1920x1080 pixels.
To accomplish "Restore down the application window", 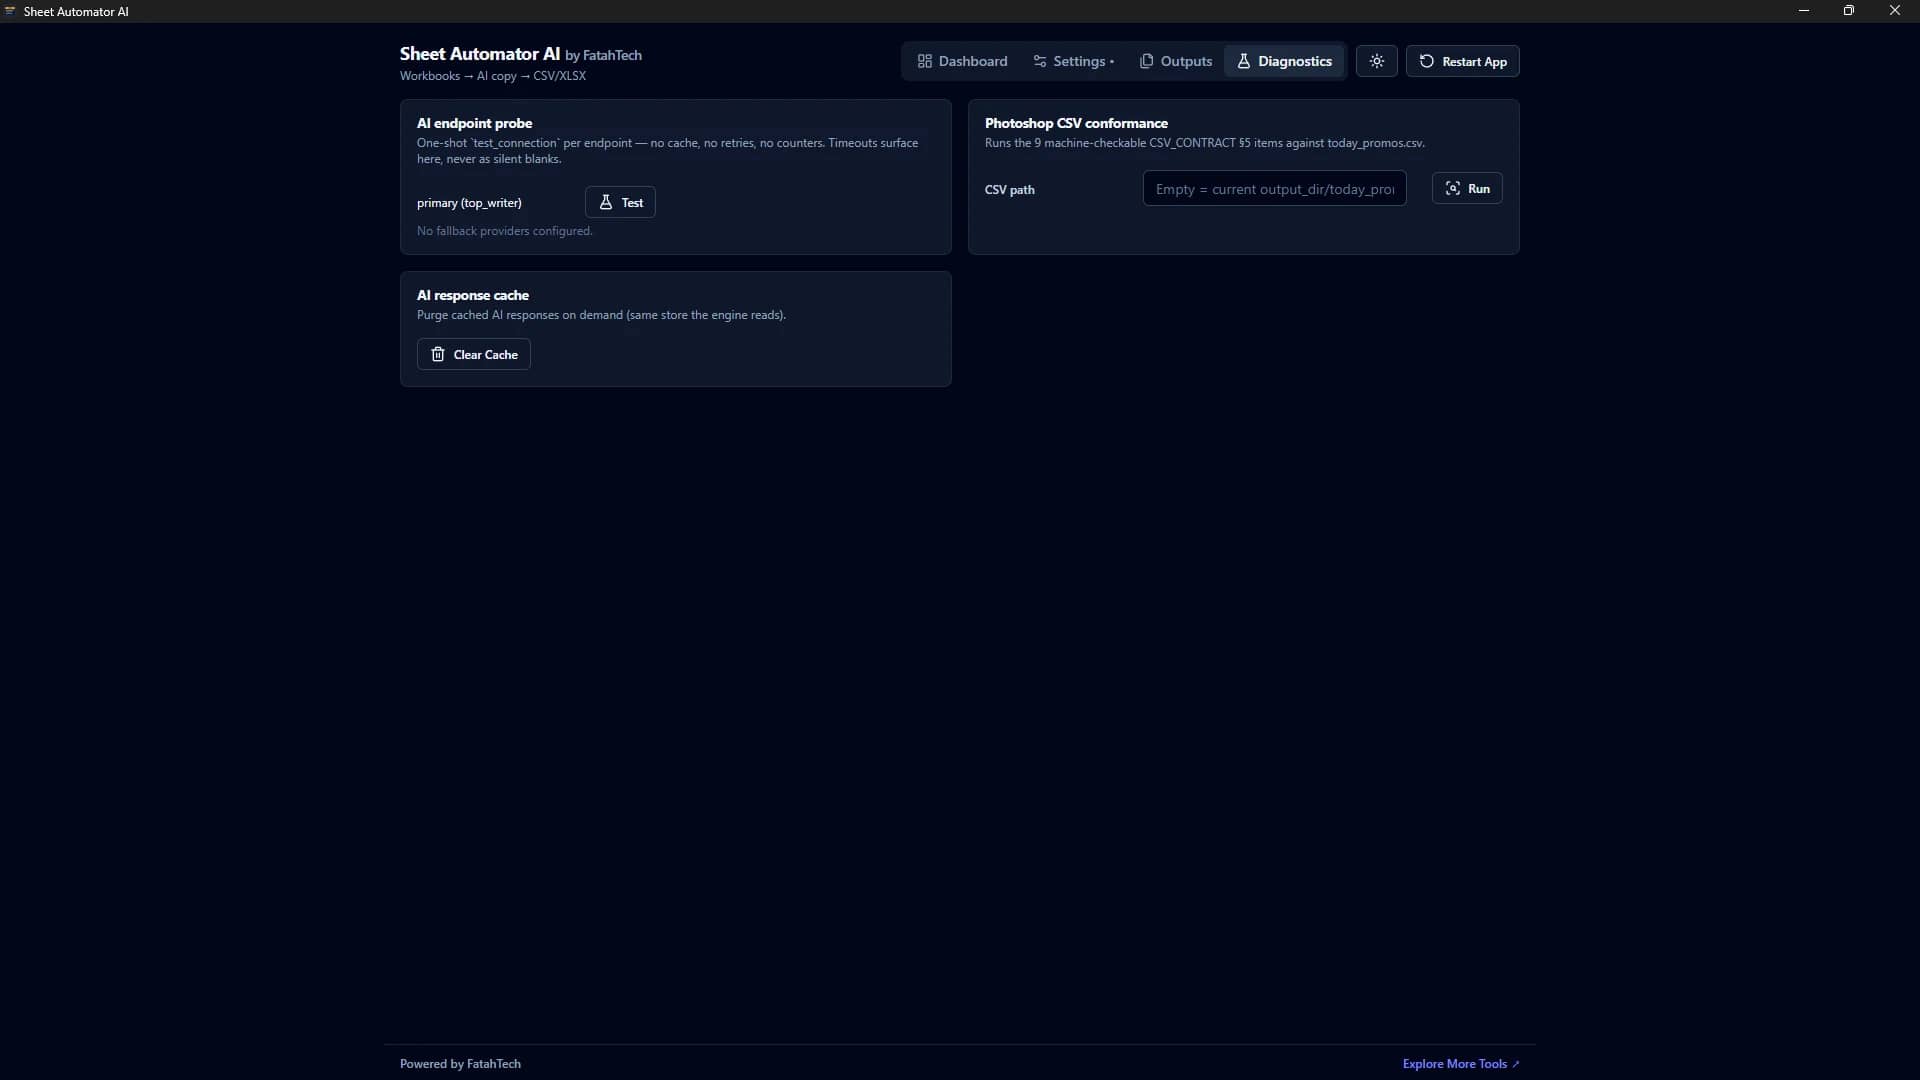I will pyautogui.click(x=1849, y=11).
